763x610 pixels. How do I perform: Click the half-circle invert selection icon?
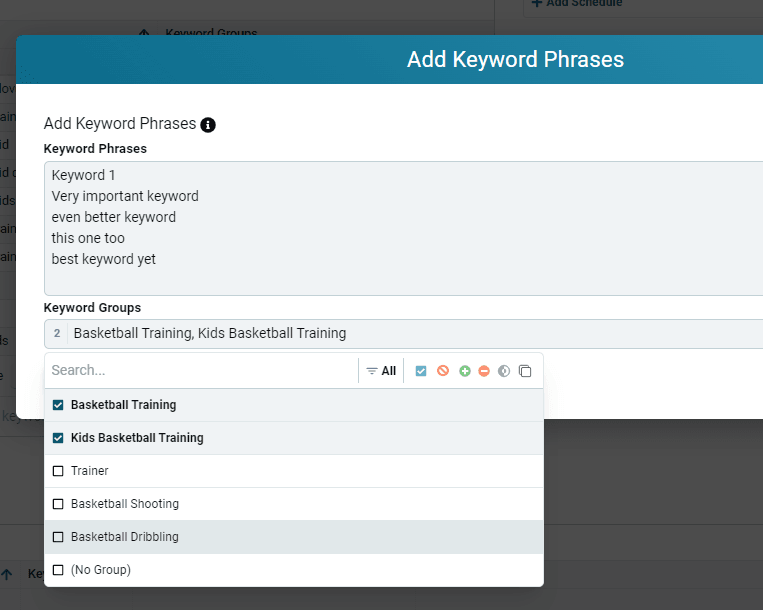tap(504, 371)
